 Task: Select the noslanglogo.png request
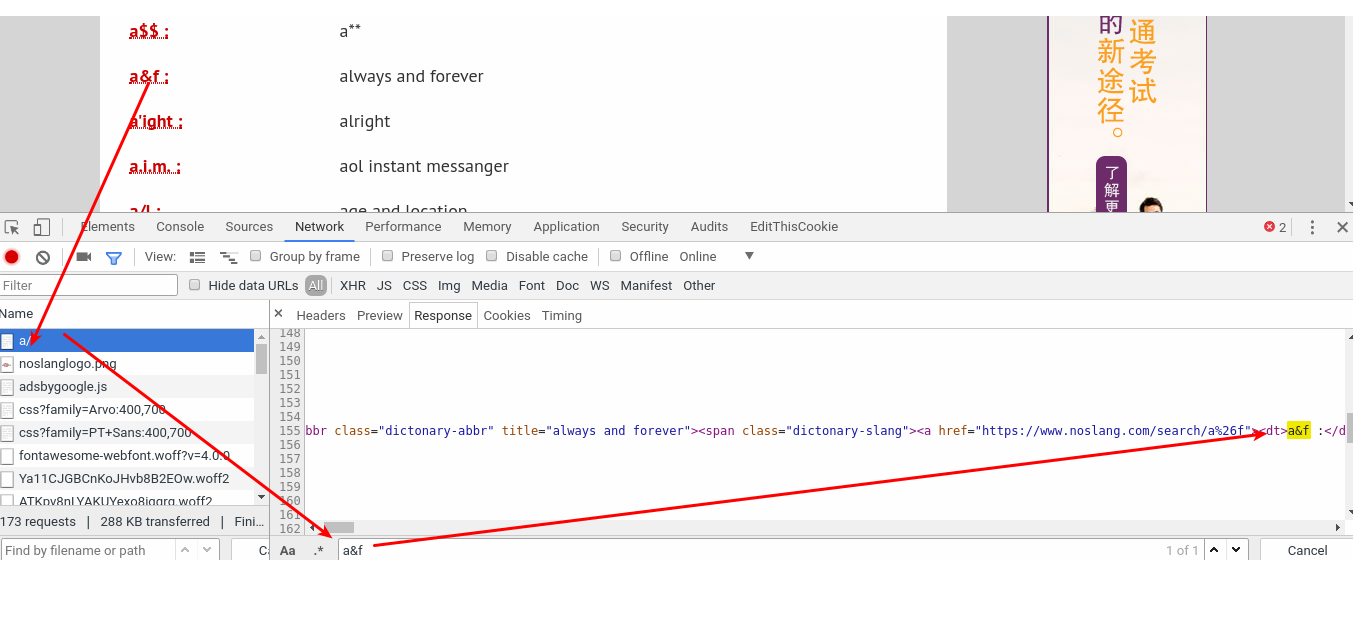click(67, 363)
